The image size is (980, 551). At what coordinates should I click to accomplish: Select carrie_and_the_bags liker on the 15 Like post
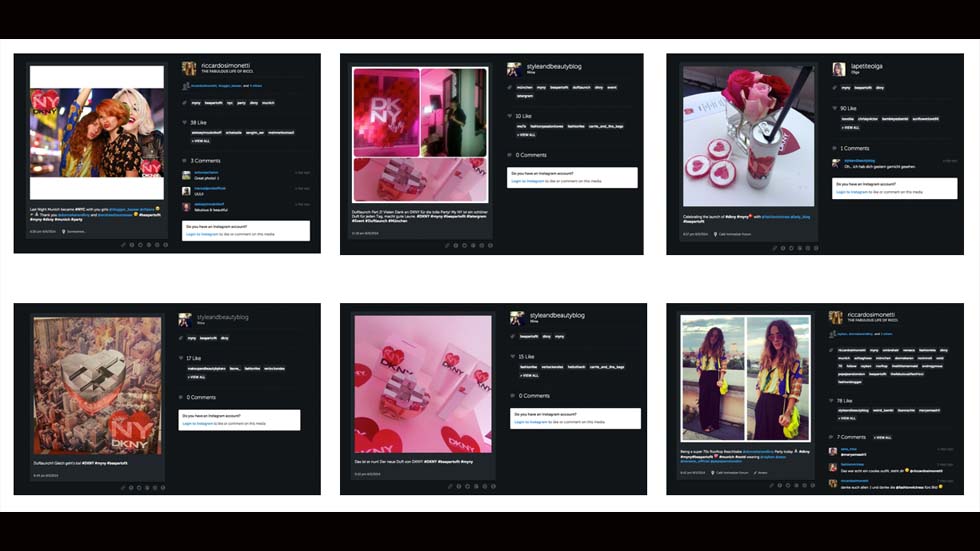point(606,367)
